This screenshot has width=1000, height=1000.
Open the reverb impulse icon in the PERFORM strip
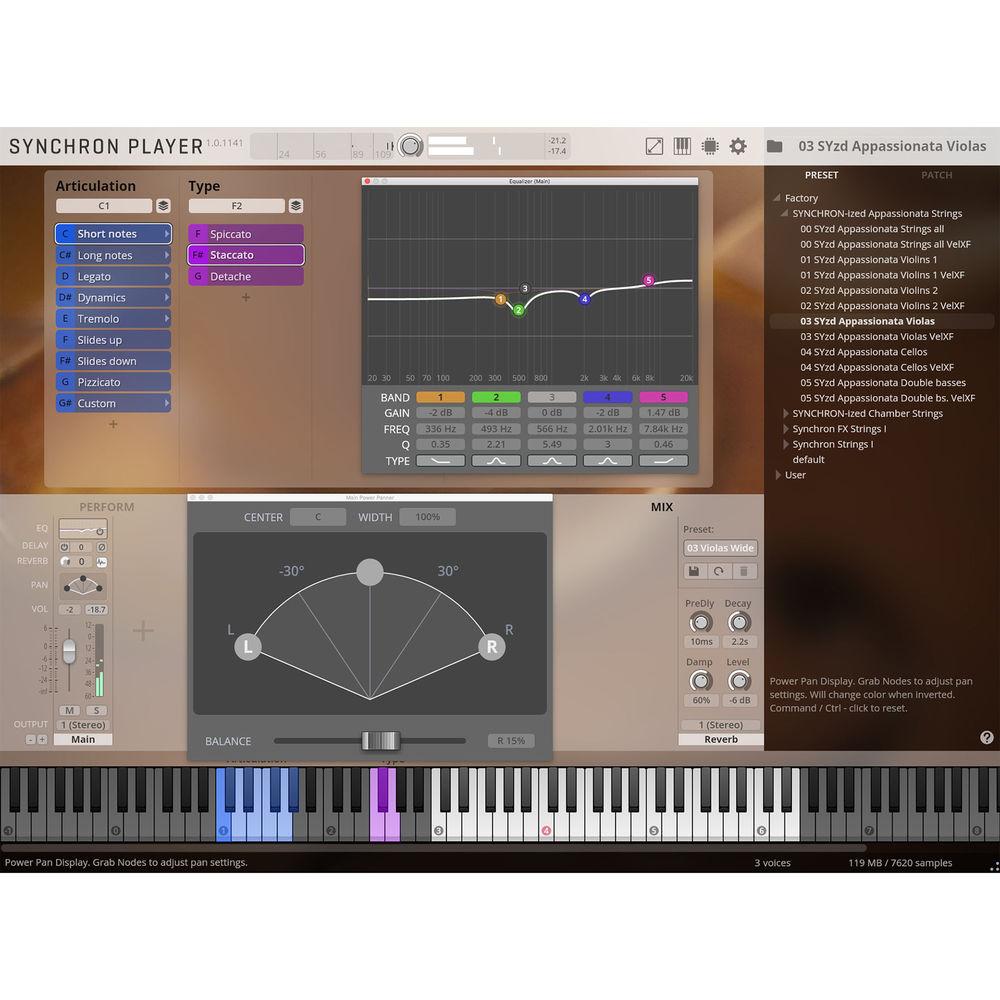point(101,562)
